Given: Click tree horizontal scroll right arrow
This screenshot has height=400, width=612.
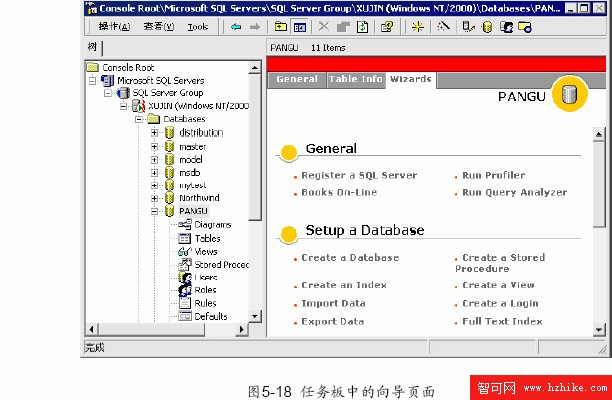Looking at the screenshot, I should [x=242, y=329].
